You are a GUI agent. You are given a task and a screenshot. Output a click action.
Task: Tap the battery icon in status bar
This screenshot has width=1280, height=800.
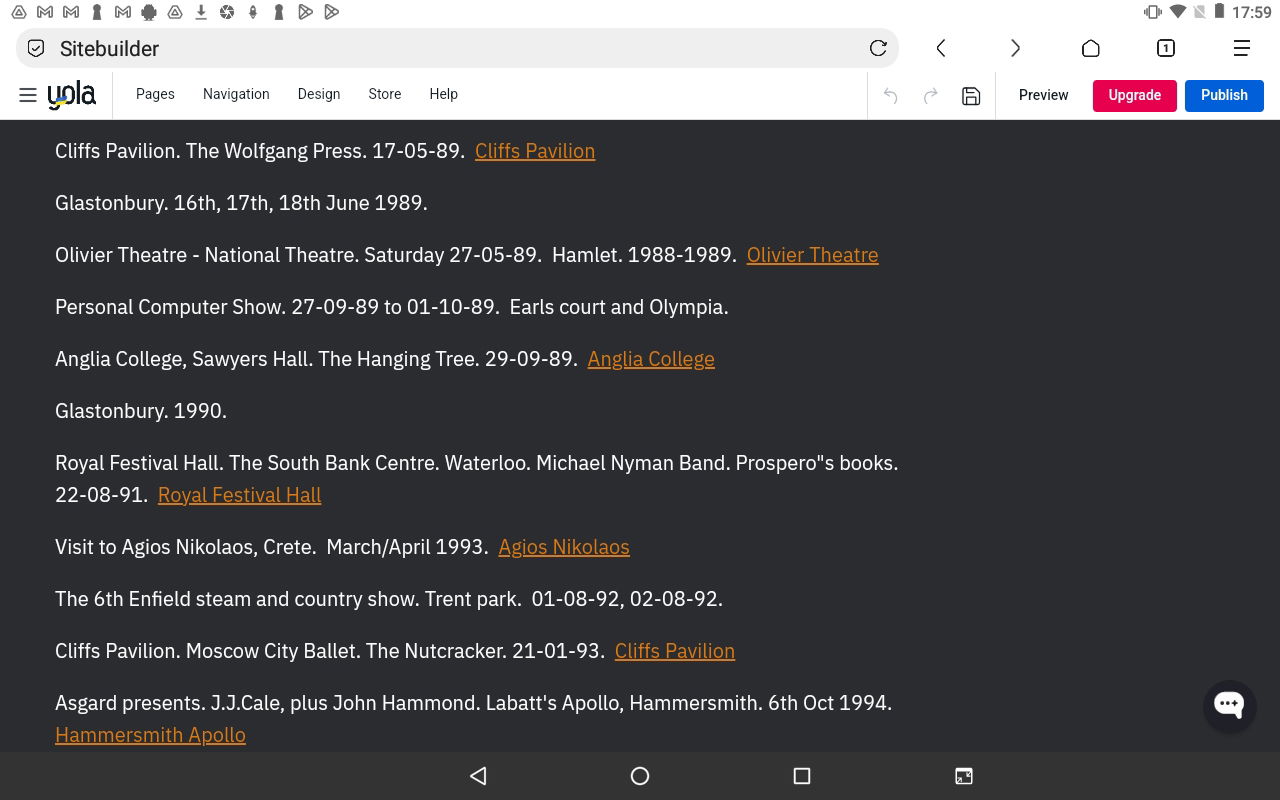[1220, 12]
